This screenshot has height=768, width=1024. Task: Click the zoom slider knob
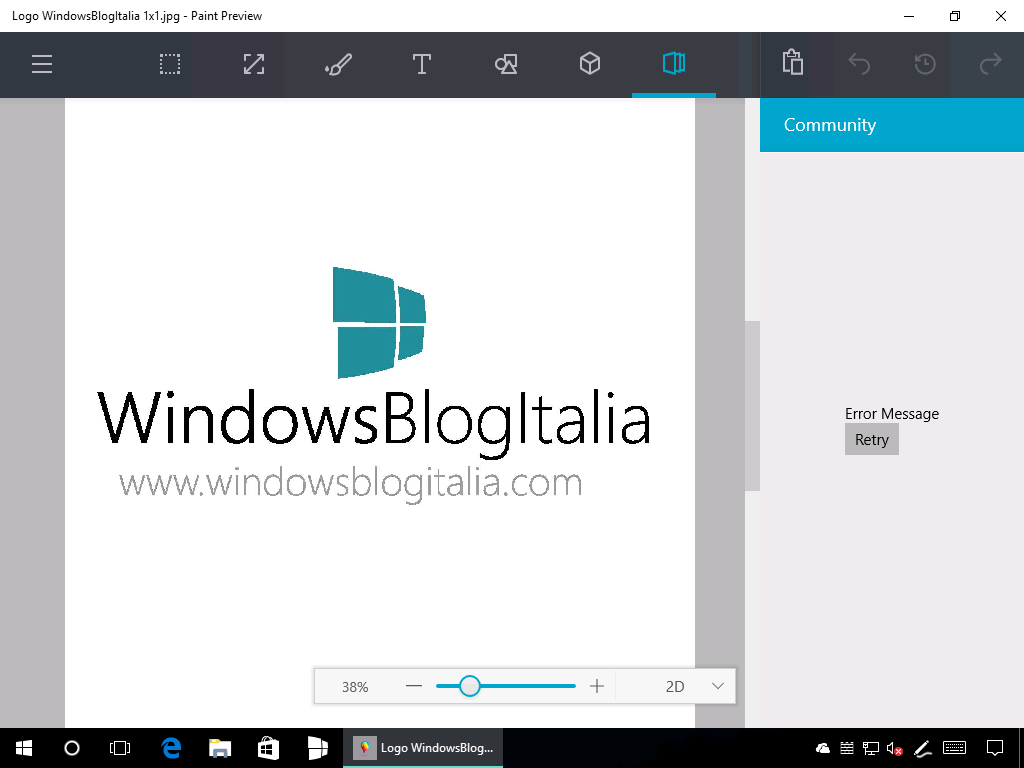pyautogui.click(x=470, y=686)
